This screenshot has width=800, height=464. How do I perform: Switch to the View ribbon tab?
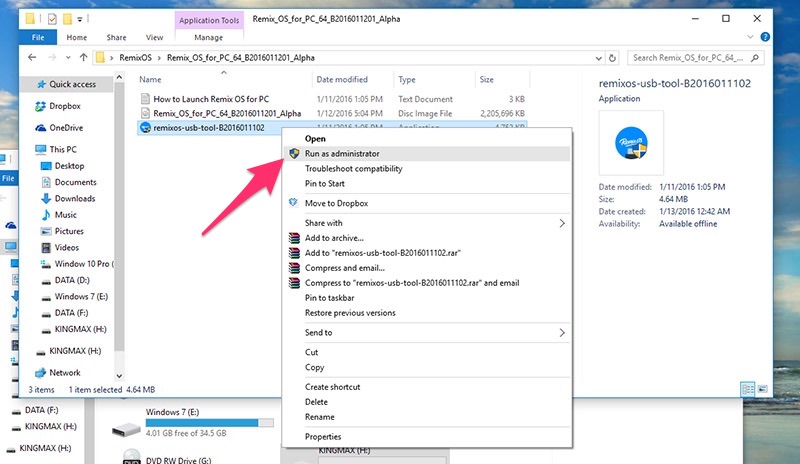click(154, 37)
